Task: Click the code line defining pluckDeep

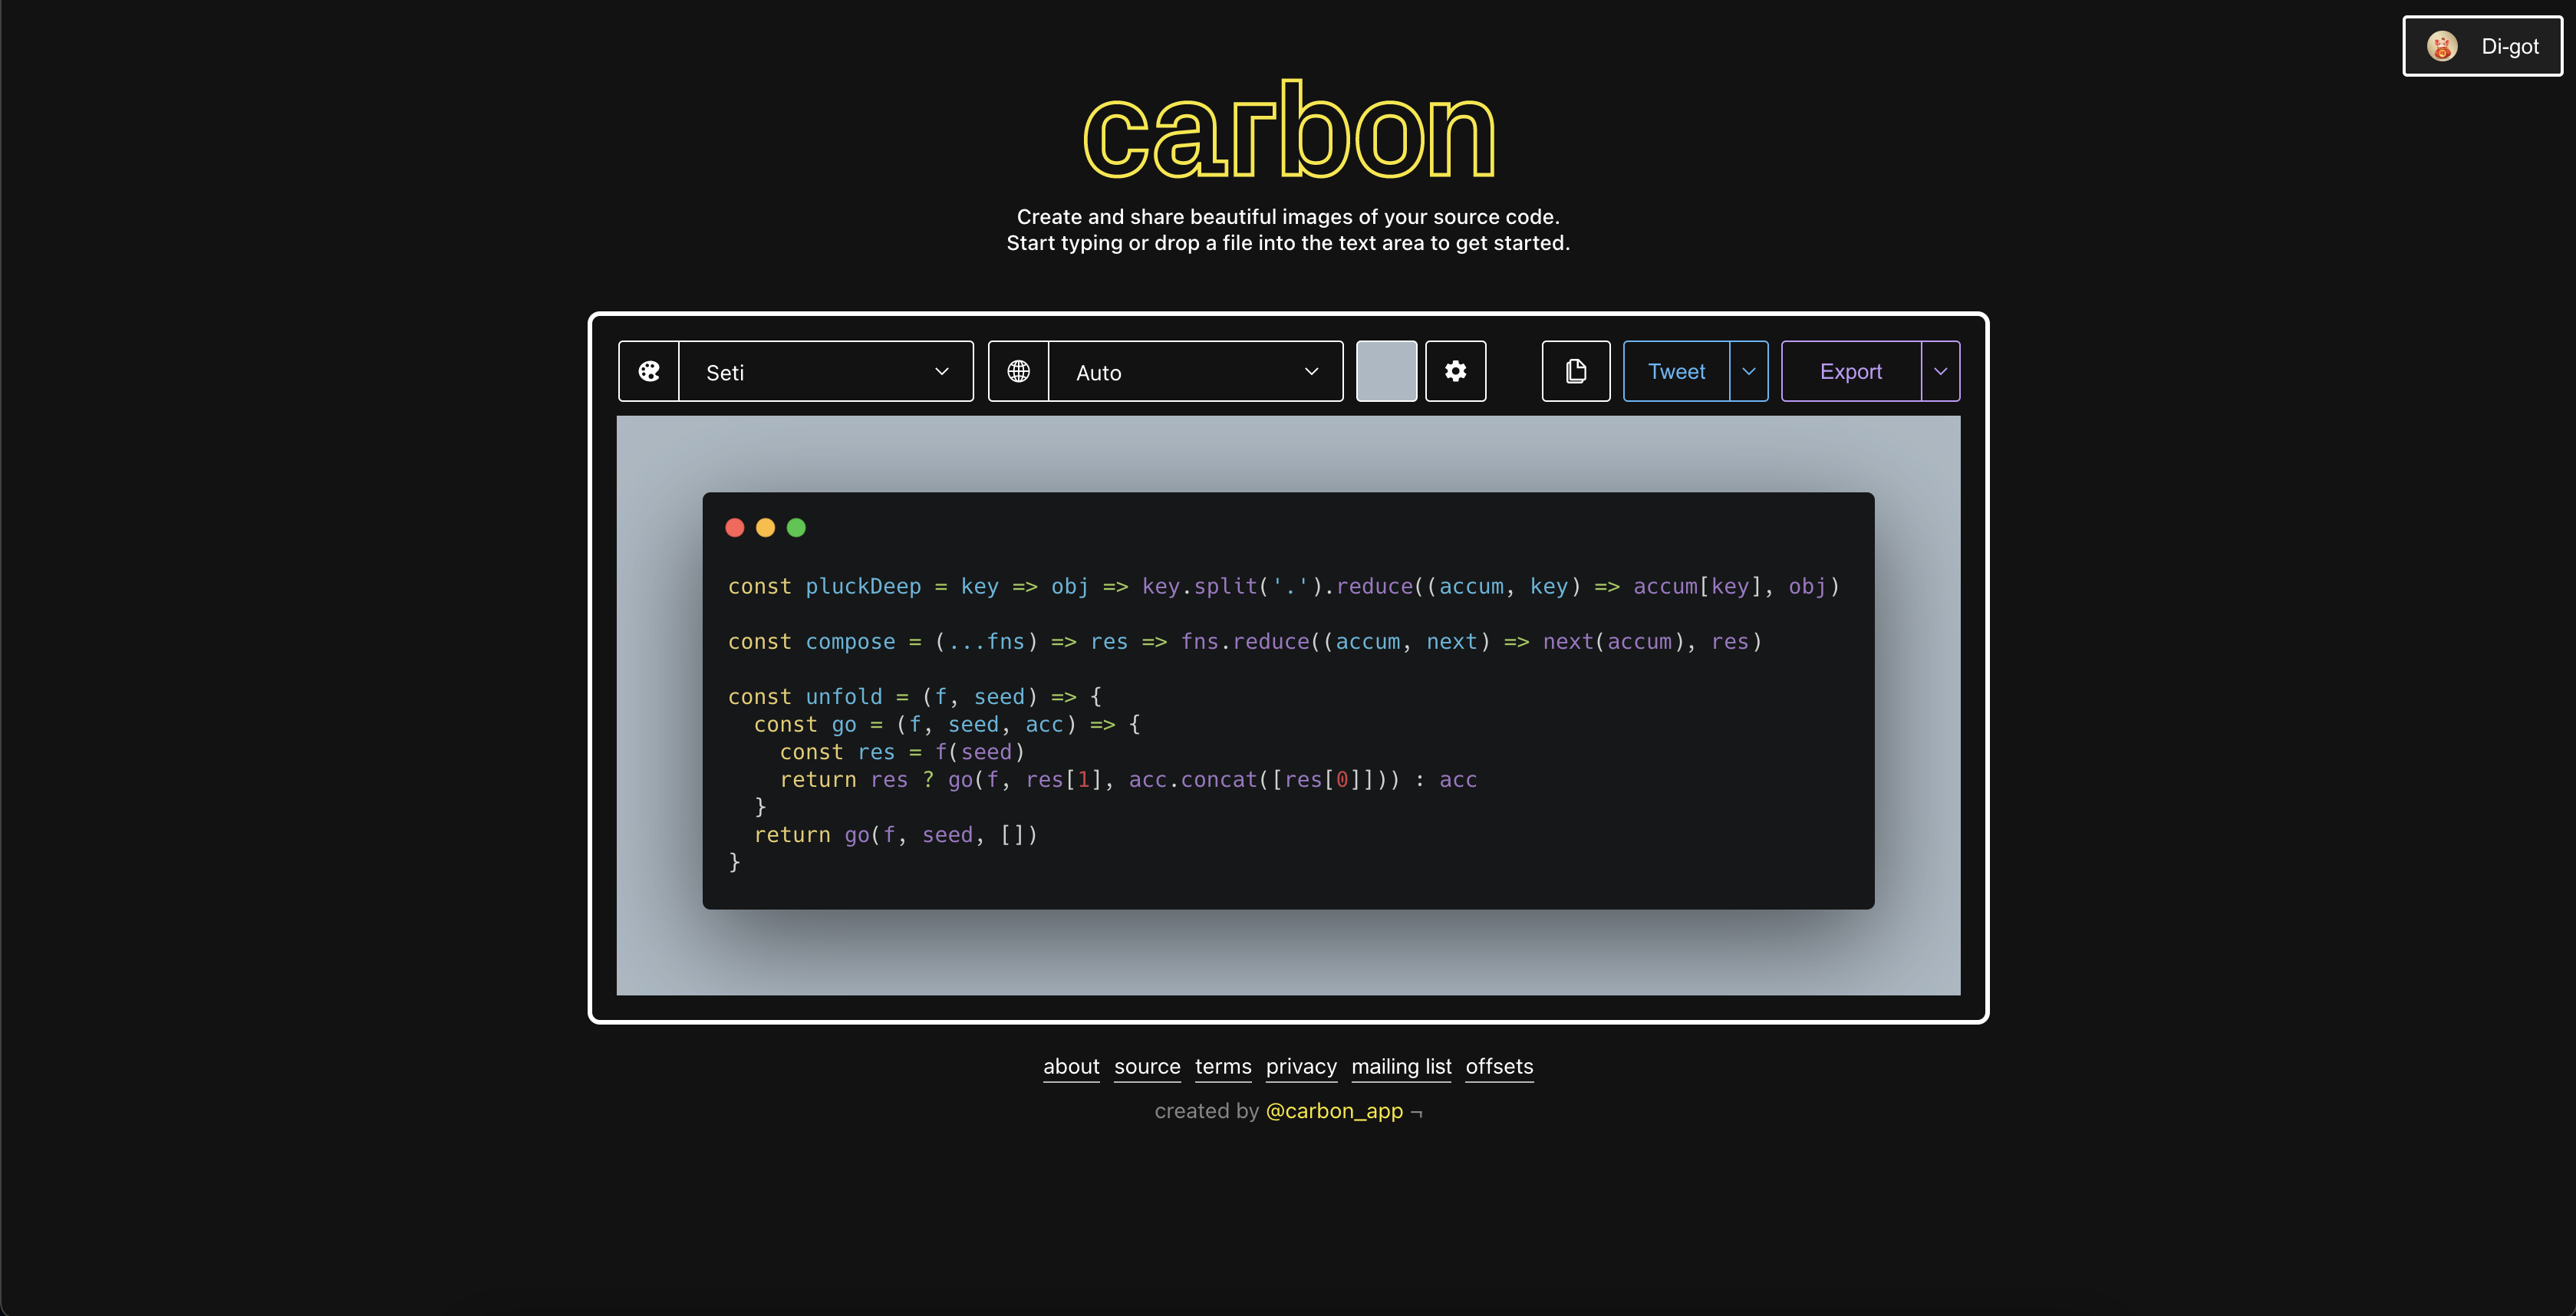Action: [1283, 586]
